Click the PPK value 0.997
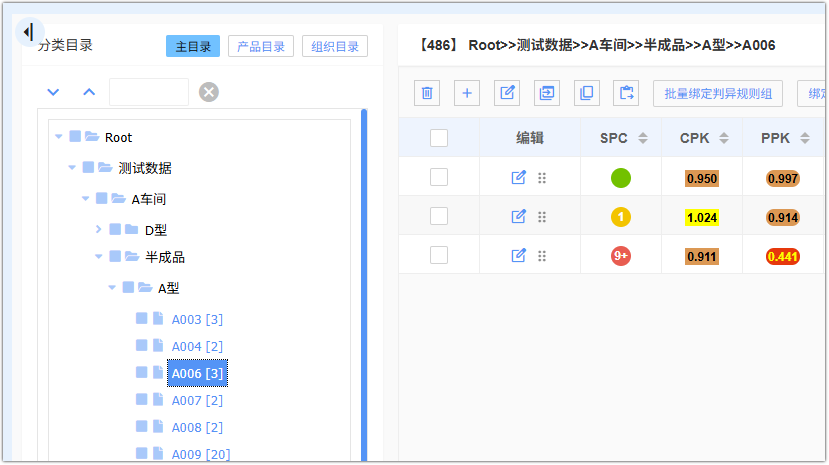This screenshot has width=829, height=465. (x=782, y=179)
